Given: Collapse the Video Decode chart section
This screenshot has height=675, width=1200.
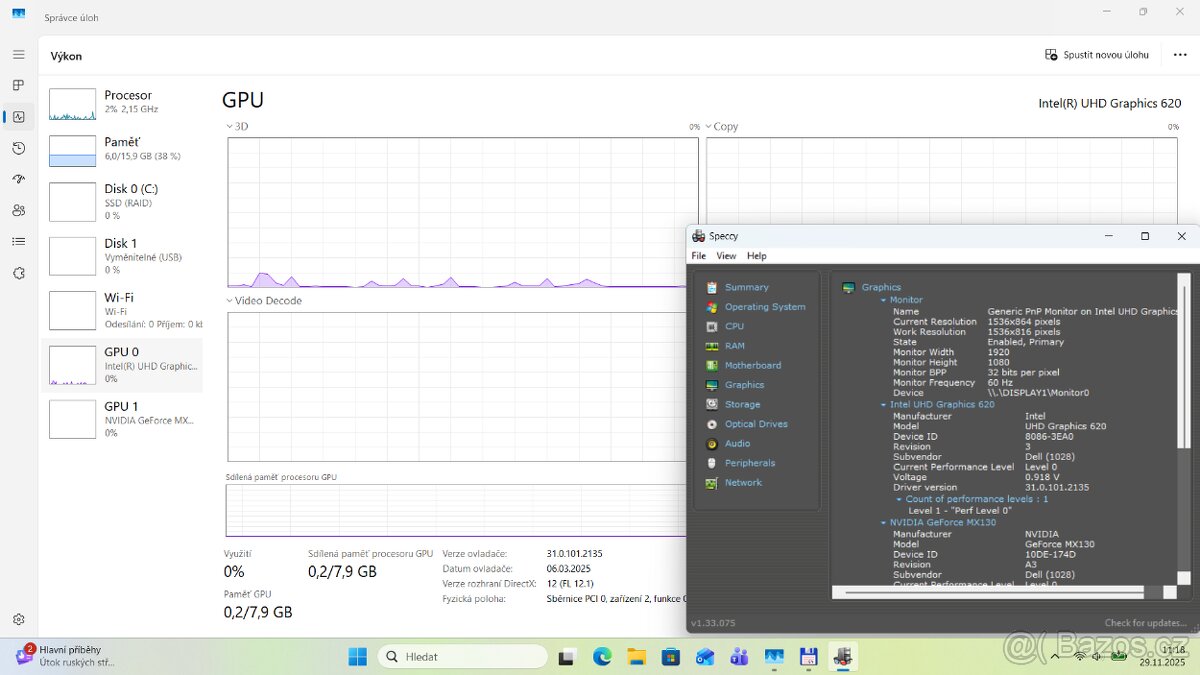Looking at the screenshot, I should [229, 300].
